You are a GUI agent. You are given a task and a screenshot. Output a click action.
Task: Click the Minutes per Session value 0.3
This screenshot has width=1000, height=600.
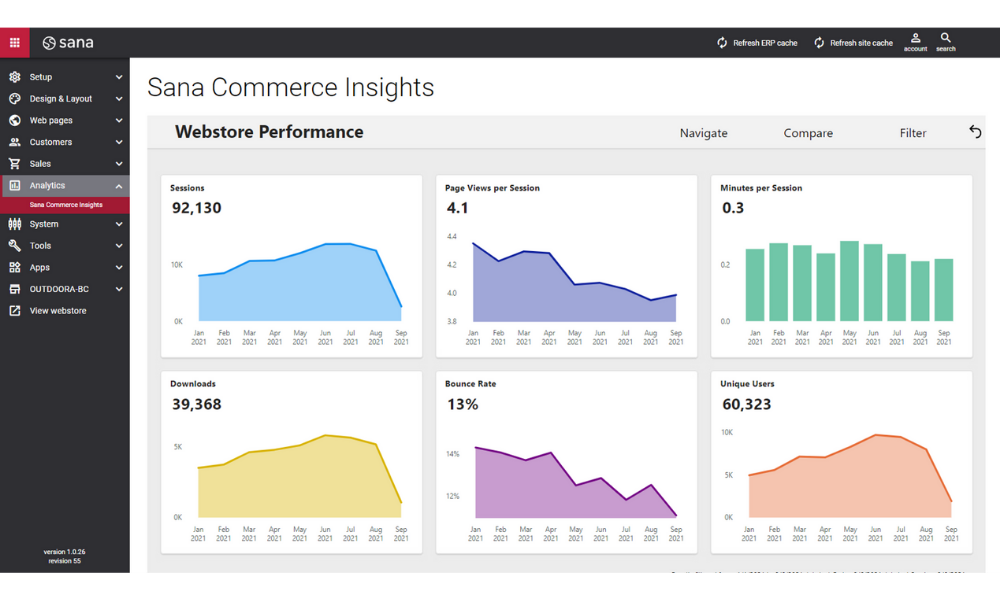[733, 208]
